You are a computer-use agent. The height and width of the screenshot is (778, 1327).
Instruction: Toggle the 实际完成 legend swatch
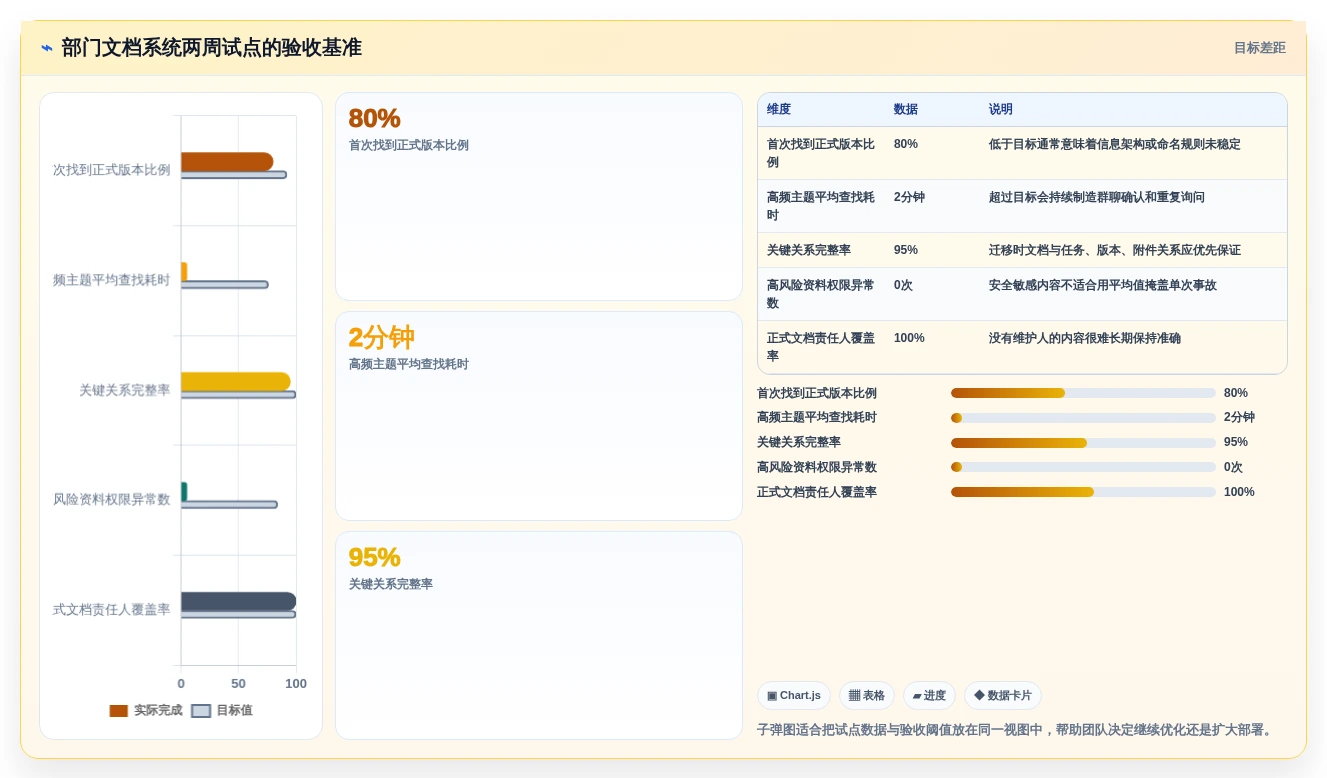119,711
